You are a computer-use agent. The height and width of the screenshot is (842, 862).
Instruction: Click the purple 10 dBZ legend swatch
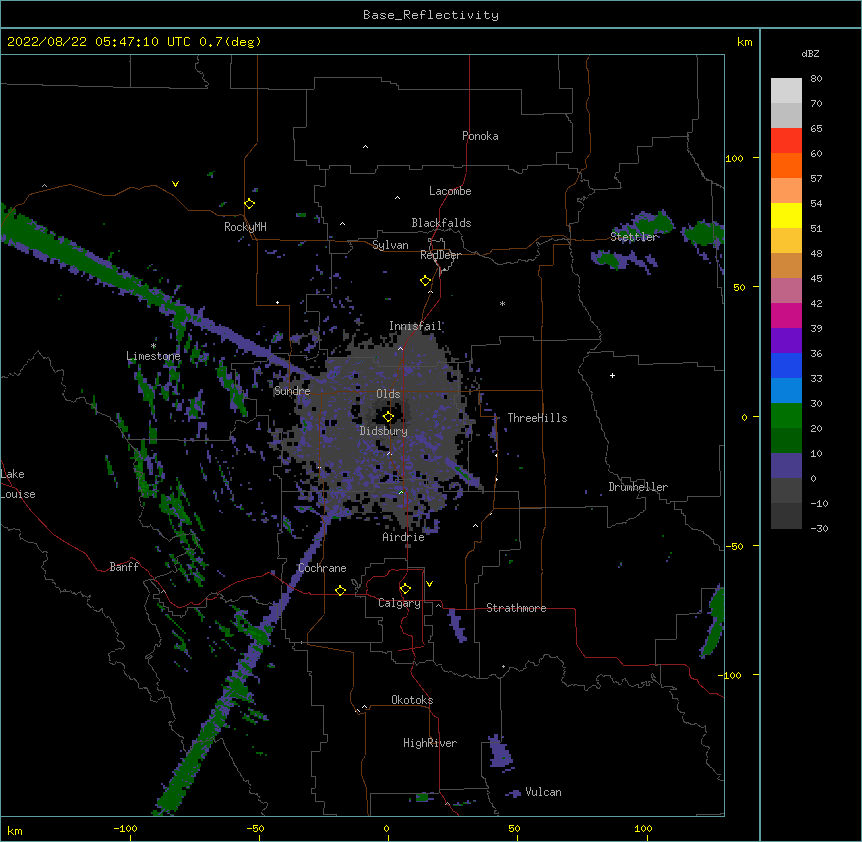(786, 466)
